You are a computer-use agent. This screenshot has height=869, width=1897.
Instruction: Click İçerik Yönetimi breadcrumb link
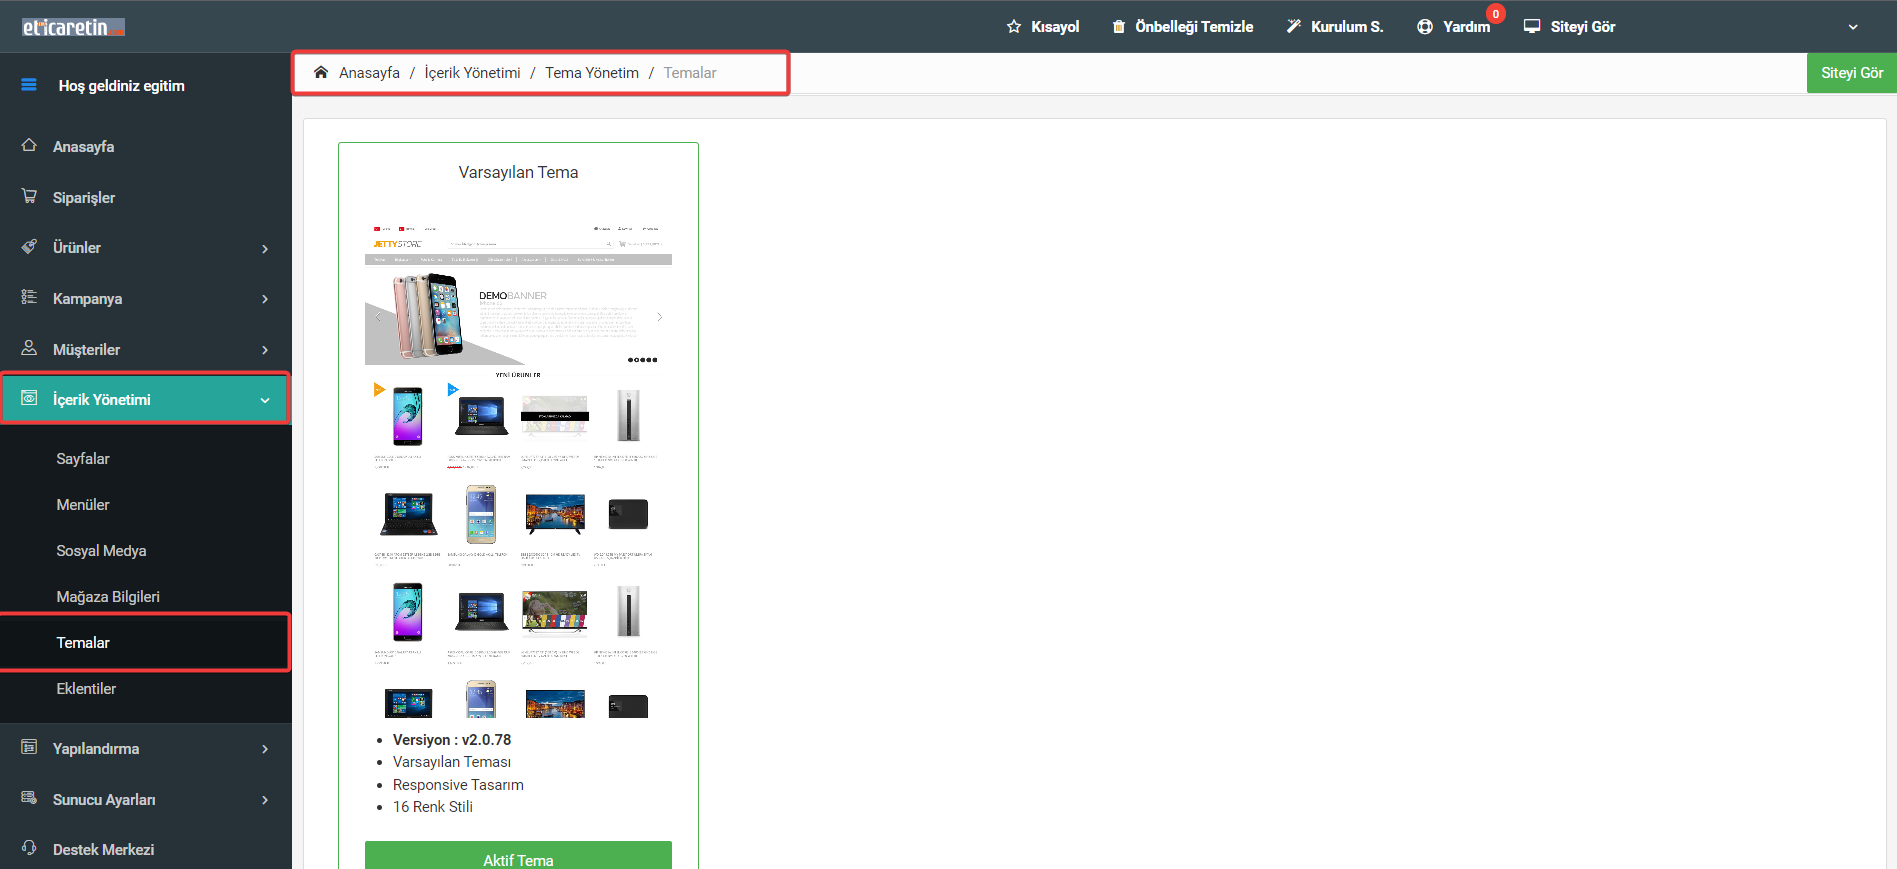point(472,73)
